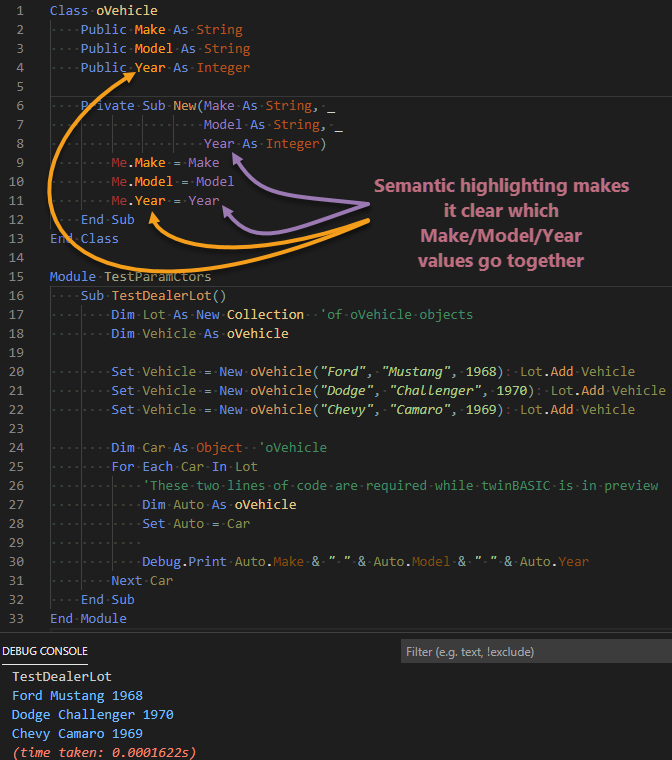
Task: Click 'Dim Vehicle As oVehicle' line
Action: pos(200,333)
